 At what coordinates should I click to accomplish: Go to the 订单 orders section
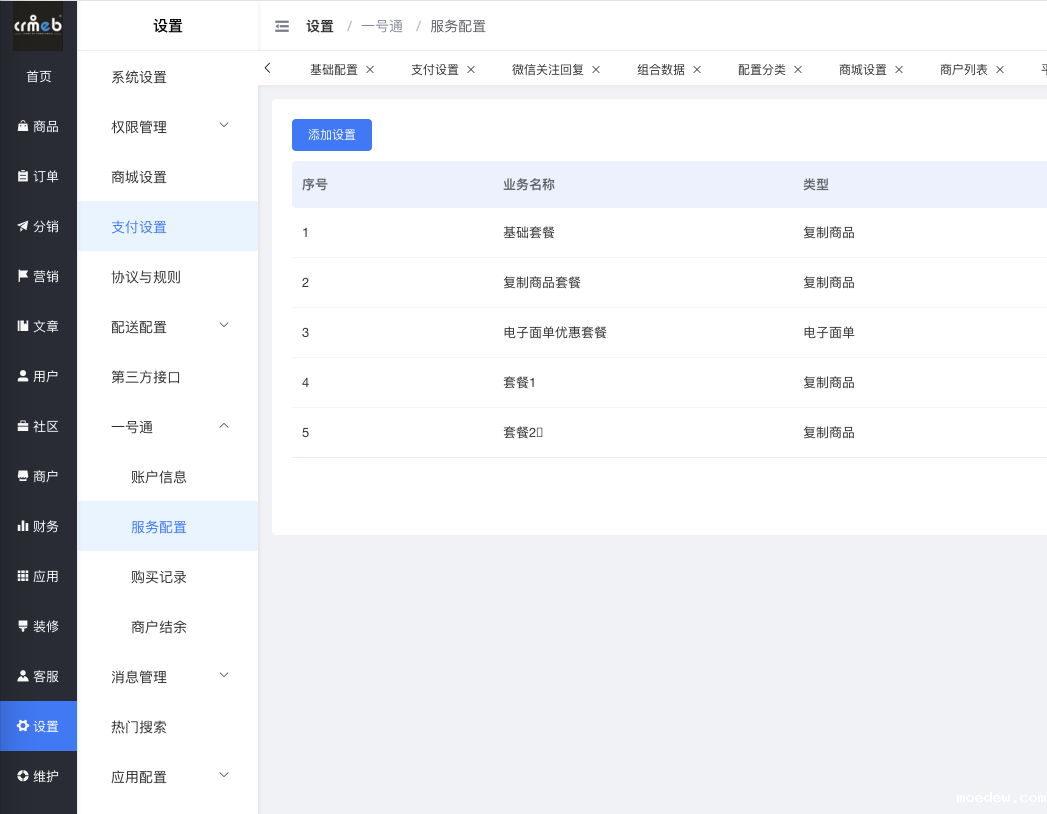click(x=38, y=177)
